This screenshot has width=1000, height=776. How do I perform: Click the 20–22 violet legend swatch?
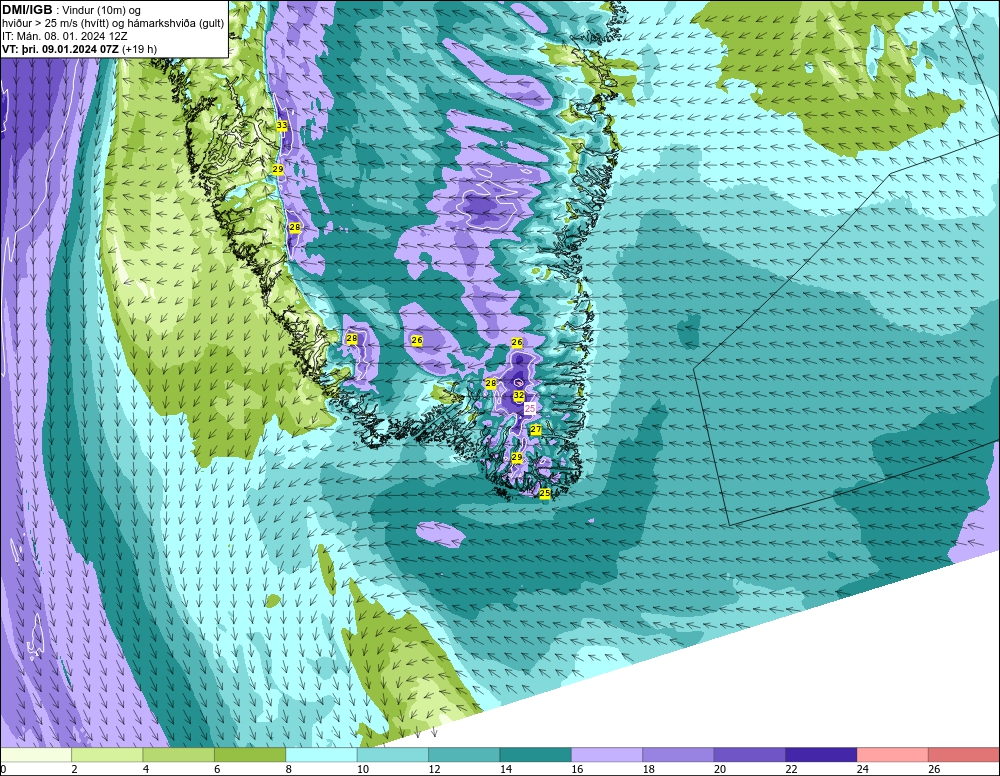tap(749, 755)
